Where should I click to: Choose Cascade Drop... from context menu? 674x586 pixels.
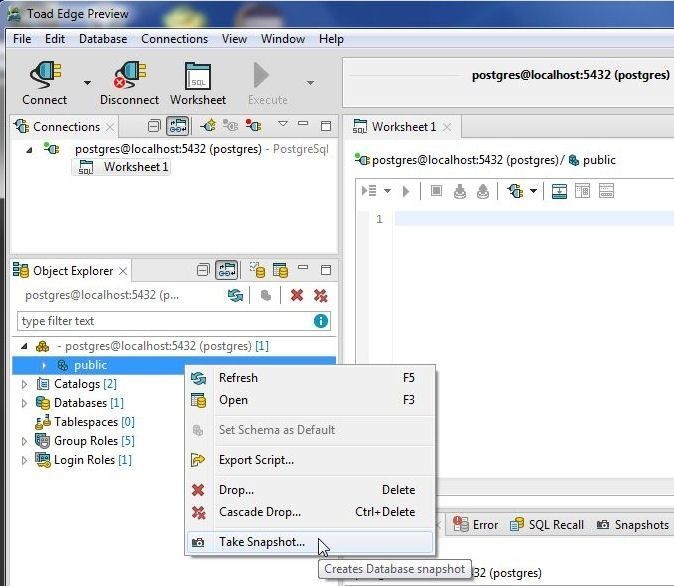click(310, 512)
